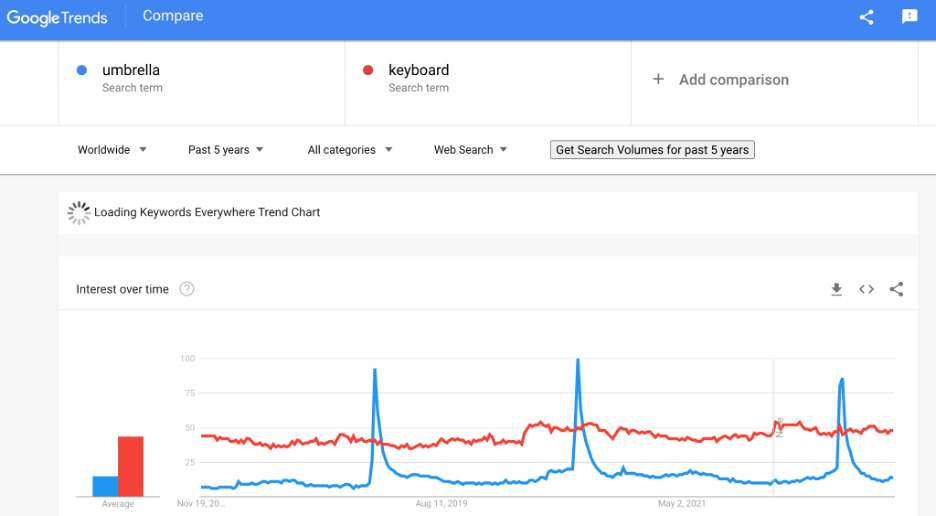
Task: Expand the Past 5 years time range dropdown
Action: click(x=226, y=150)
